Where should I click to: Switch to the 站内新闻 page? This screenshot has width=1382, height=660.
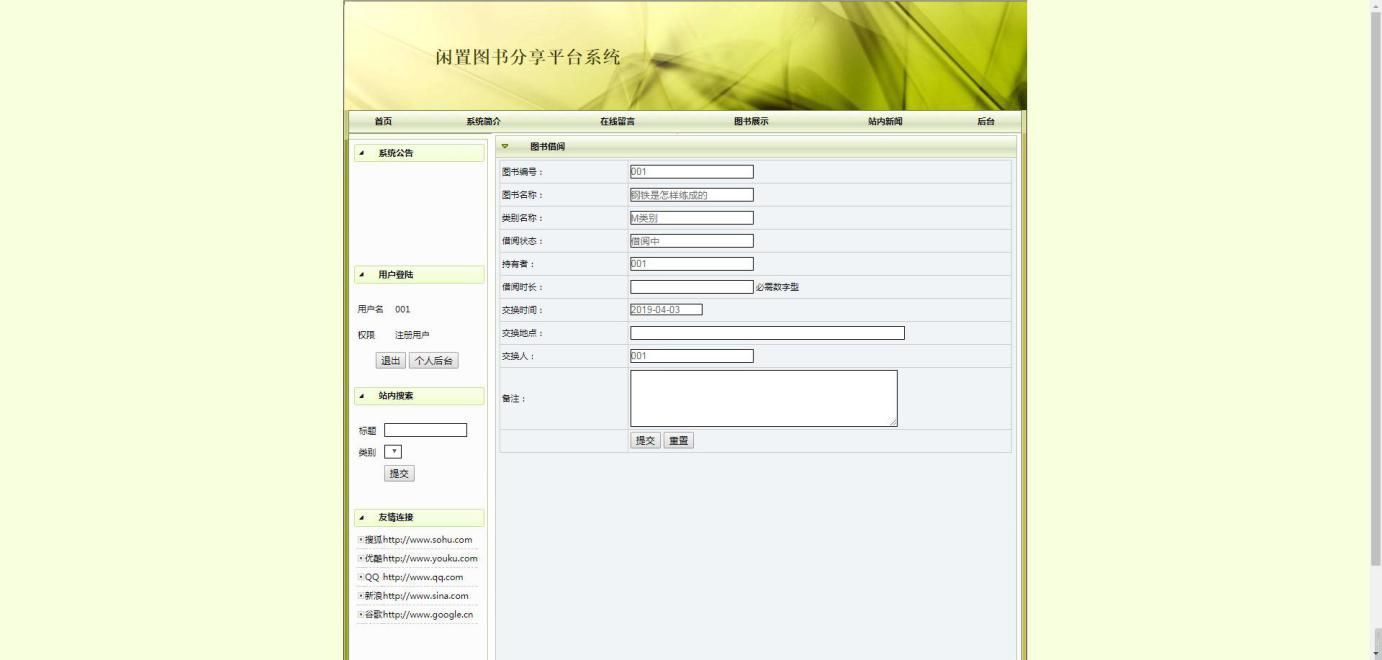coord(886,120)
